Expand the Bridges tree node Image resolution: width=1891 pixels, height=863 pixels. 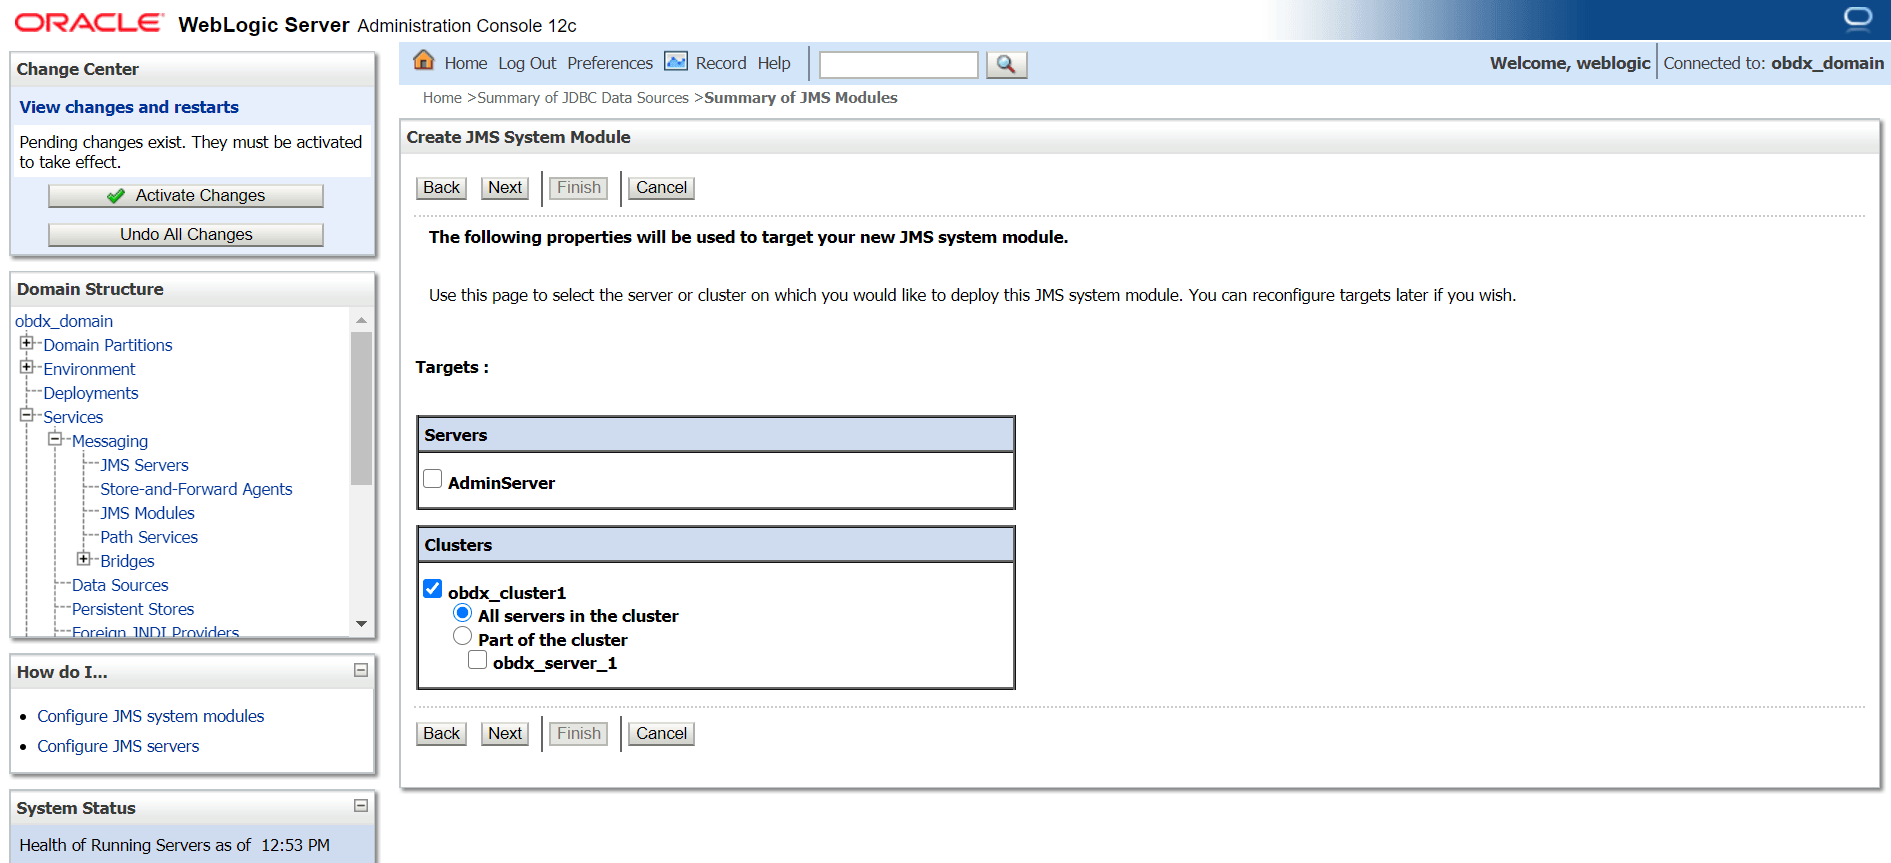(84, 559)
